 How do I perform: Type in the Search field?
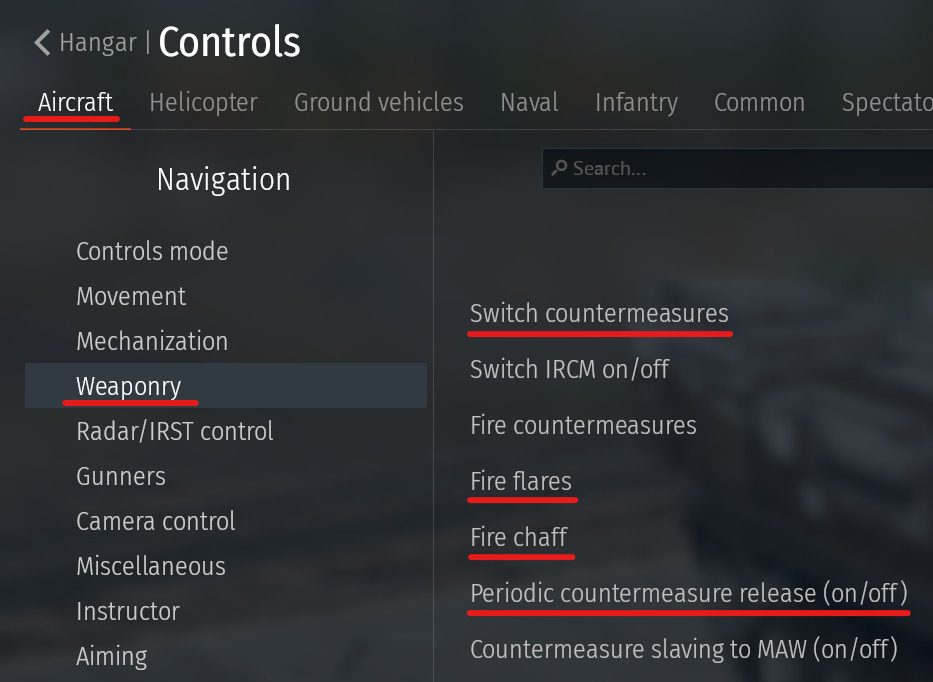(x=740, y=169)
